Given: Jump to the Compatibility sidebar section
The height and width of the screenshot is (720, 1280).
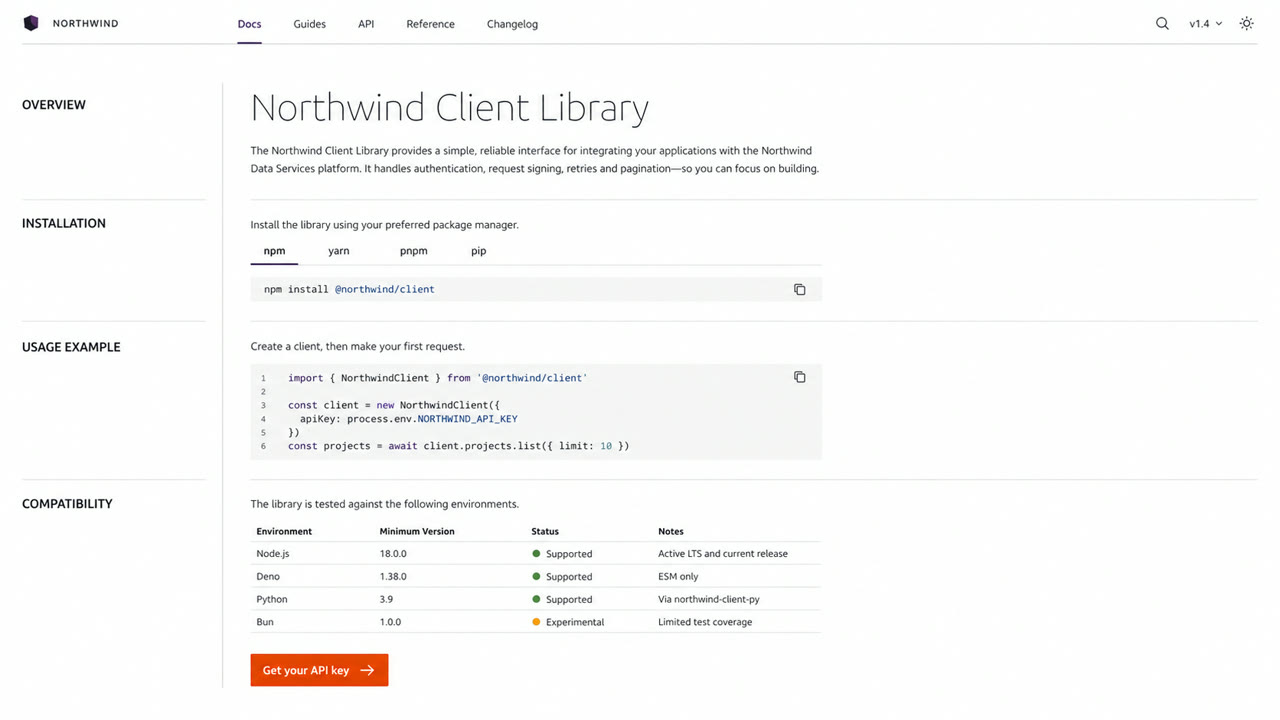Looking at the screenshot, I should [67, 504].
